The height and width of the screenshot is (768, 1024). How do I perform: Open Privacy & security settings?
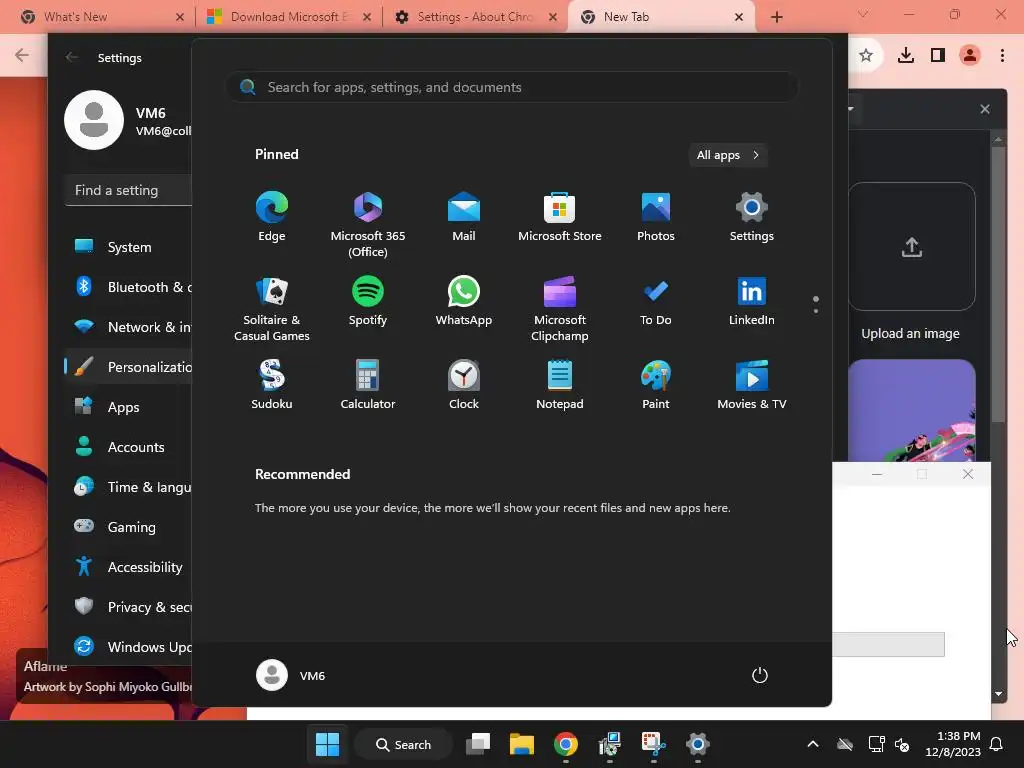(x=129, y=607)
